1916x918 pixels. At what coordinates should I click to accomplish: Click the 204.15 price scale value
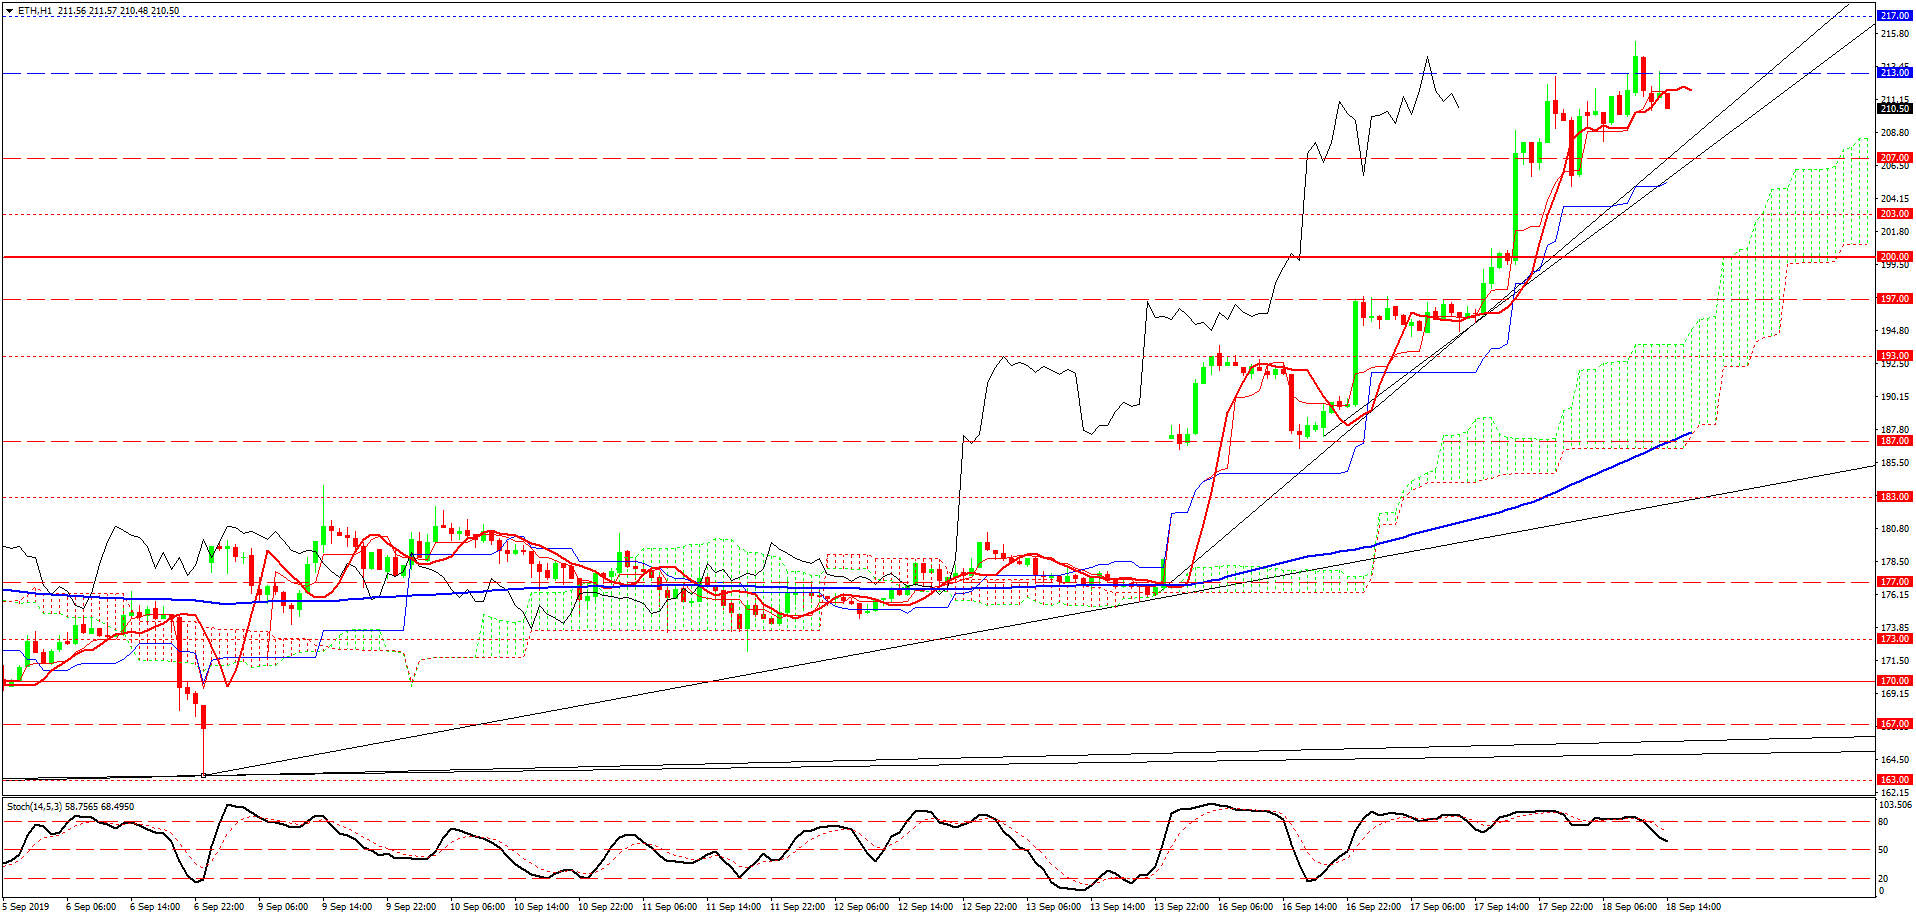[1895, 198]
